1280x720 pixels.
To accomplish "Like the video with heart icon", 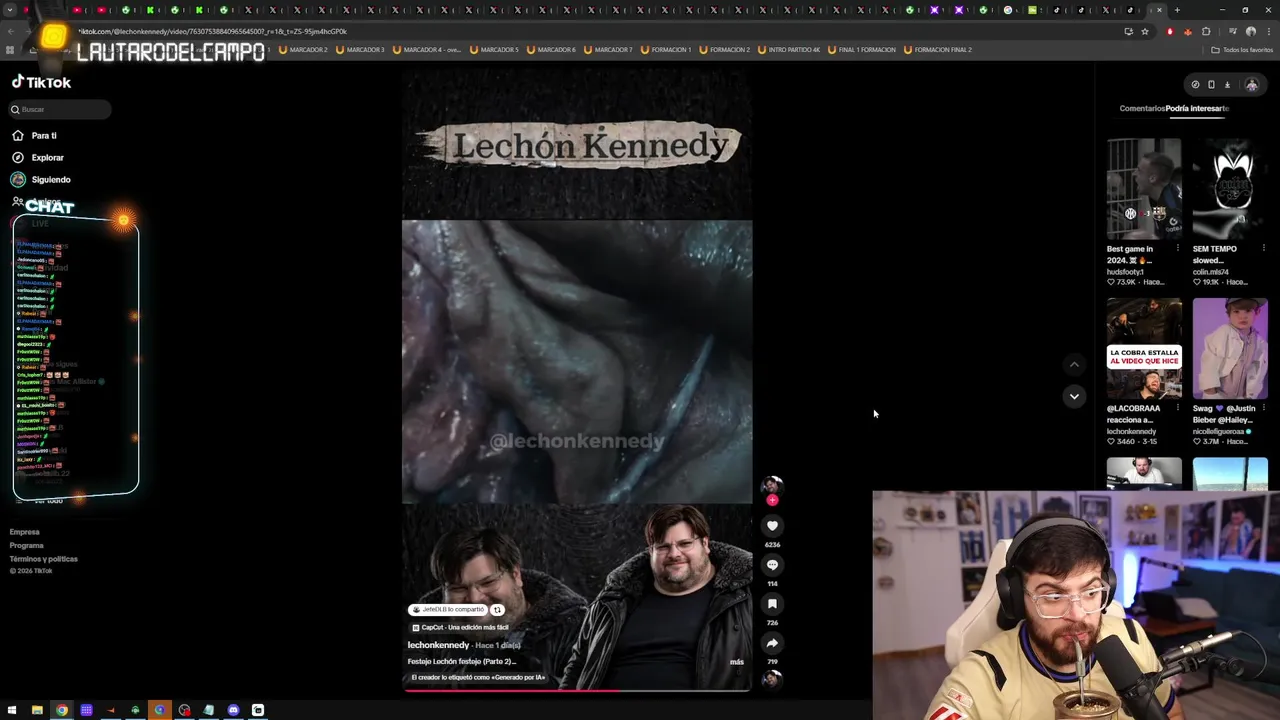I will tap(772, 525).
